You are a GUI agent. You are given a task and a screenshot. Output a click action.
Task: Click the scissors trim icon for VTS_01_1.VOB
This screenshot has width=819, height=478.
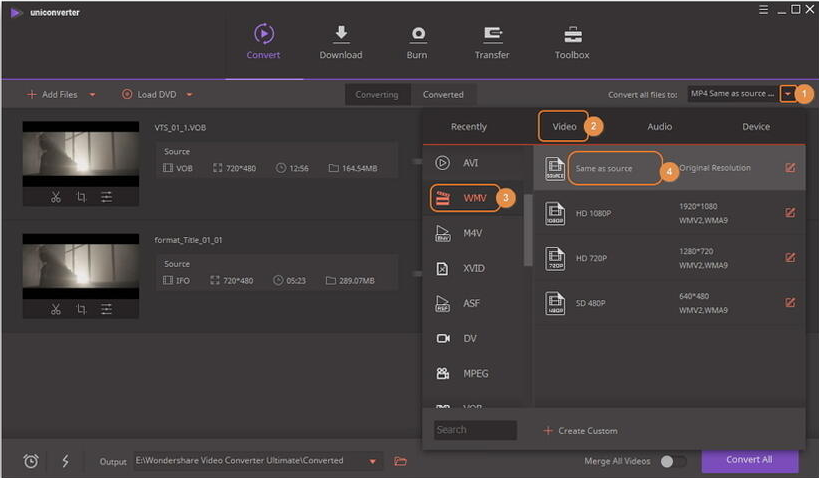coord(56,197)
